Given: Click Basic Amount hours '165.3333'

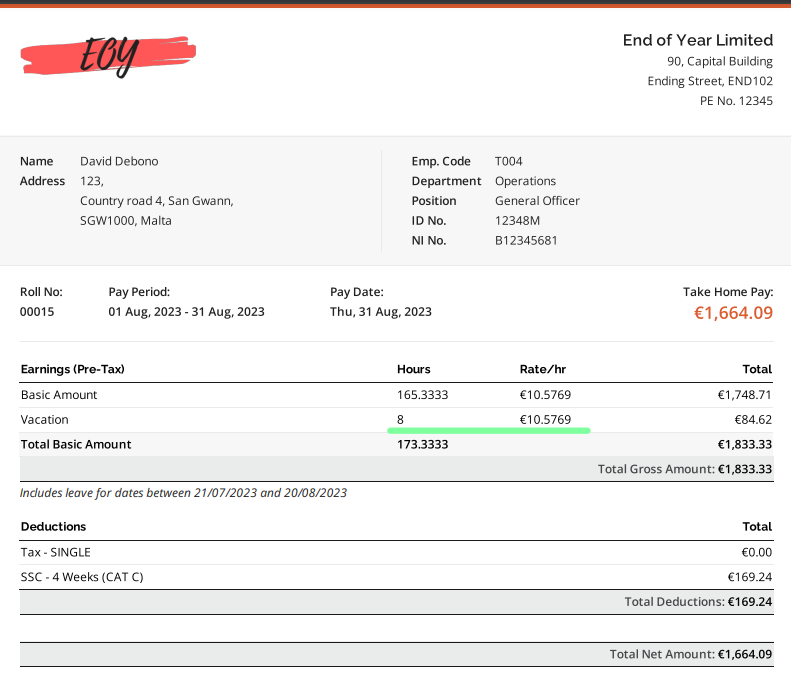Looking at the screenshot, I should (422, 395).
